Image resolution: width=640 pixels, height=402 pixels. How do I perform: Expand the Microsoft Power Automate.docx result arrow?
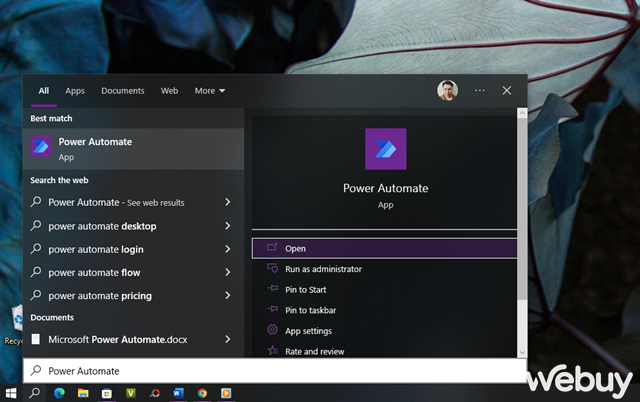tap(228, 339)
